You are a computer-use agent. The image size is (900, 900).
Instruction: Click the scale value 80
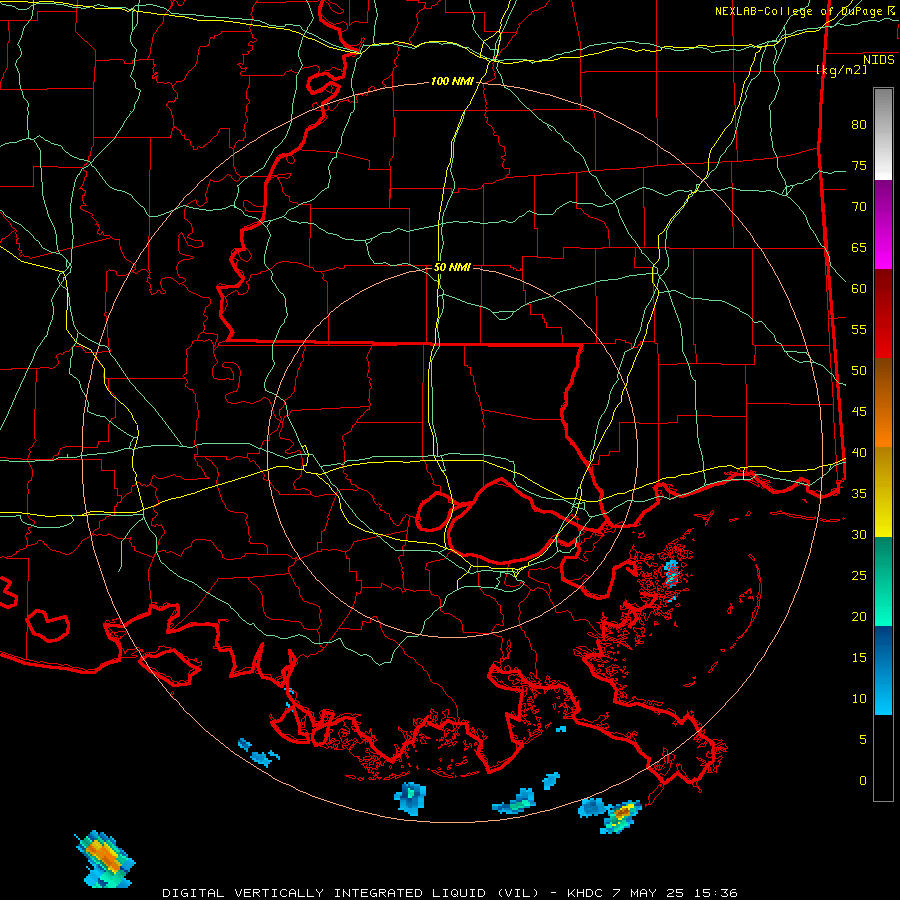click(859, 125)
